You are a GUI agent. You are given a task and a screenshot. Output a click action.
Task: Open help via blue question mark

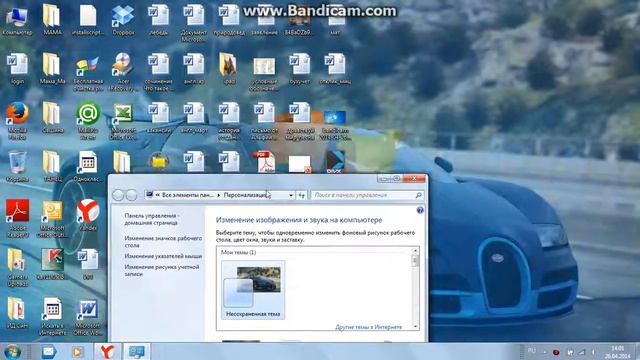[420, 210]
